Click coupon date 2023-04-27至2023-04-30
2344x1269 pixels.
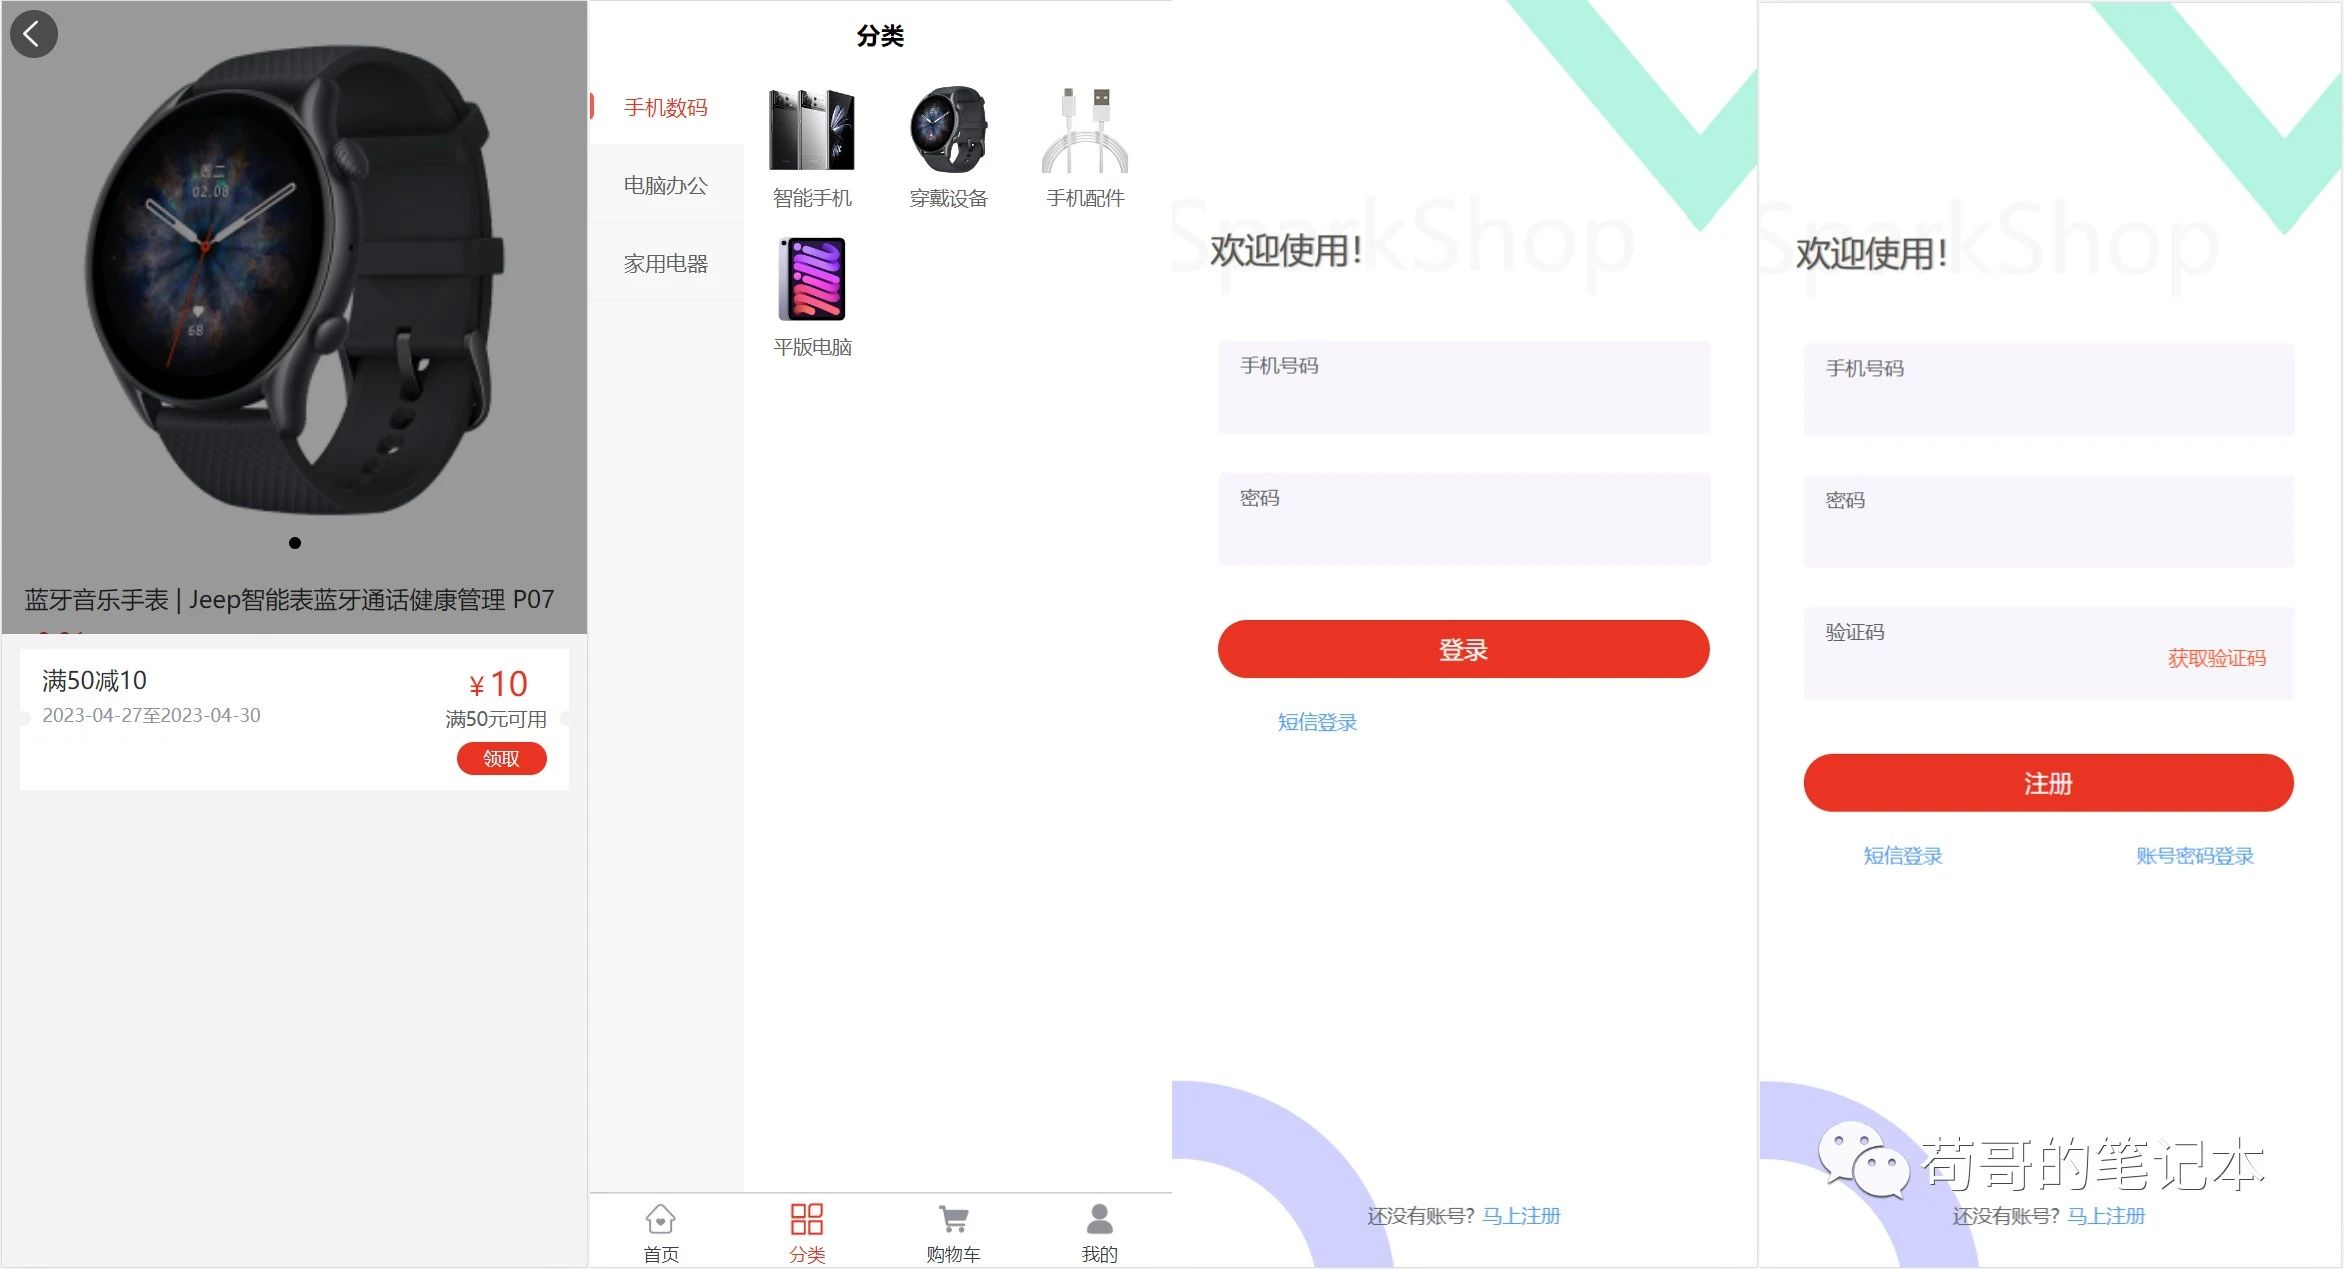coord(151,715)
